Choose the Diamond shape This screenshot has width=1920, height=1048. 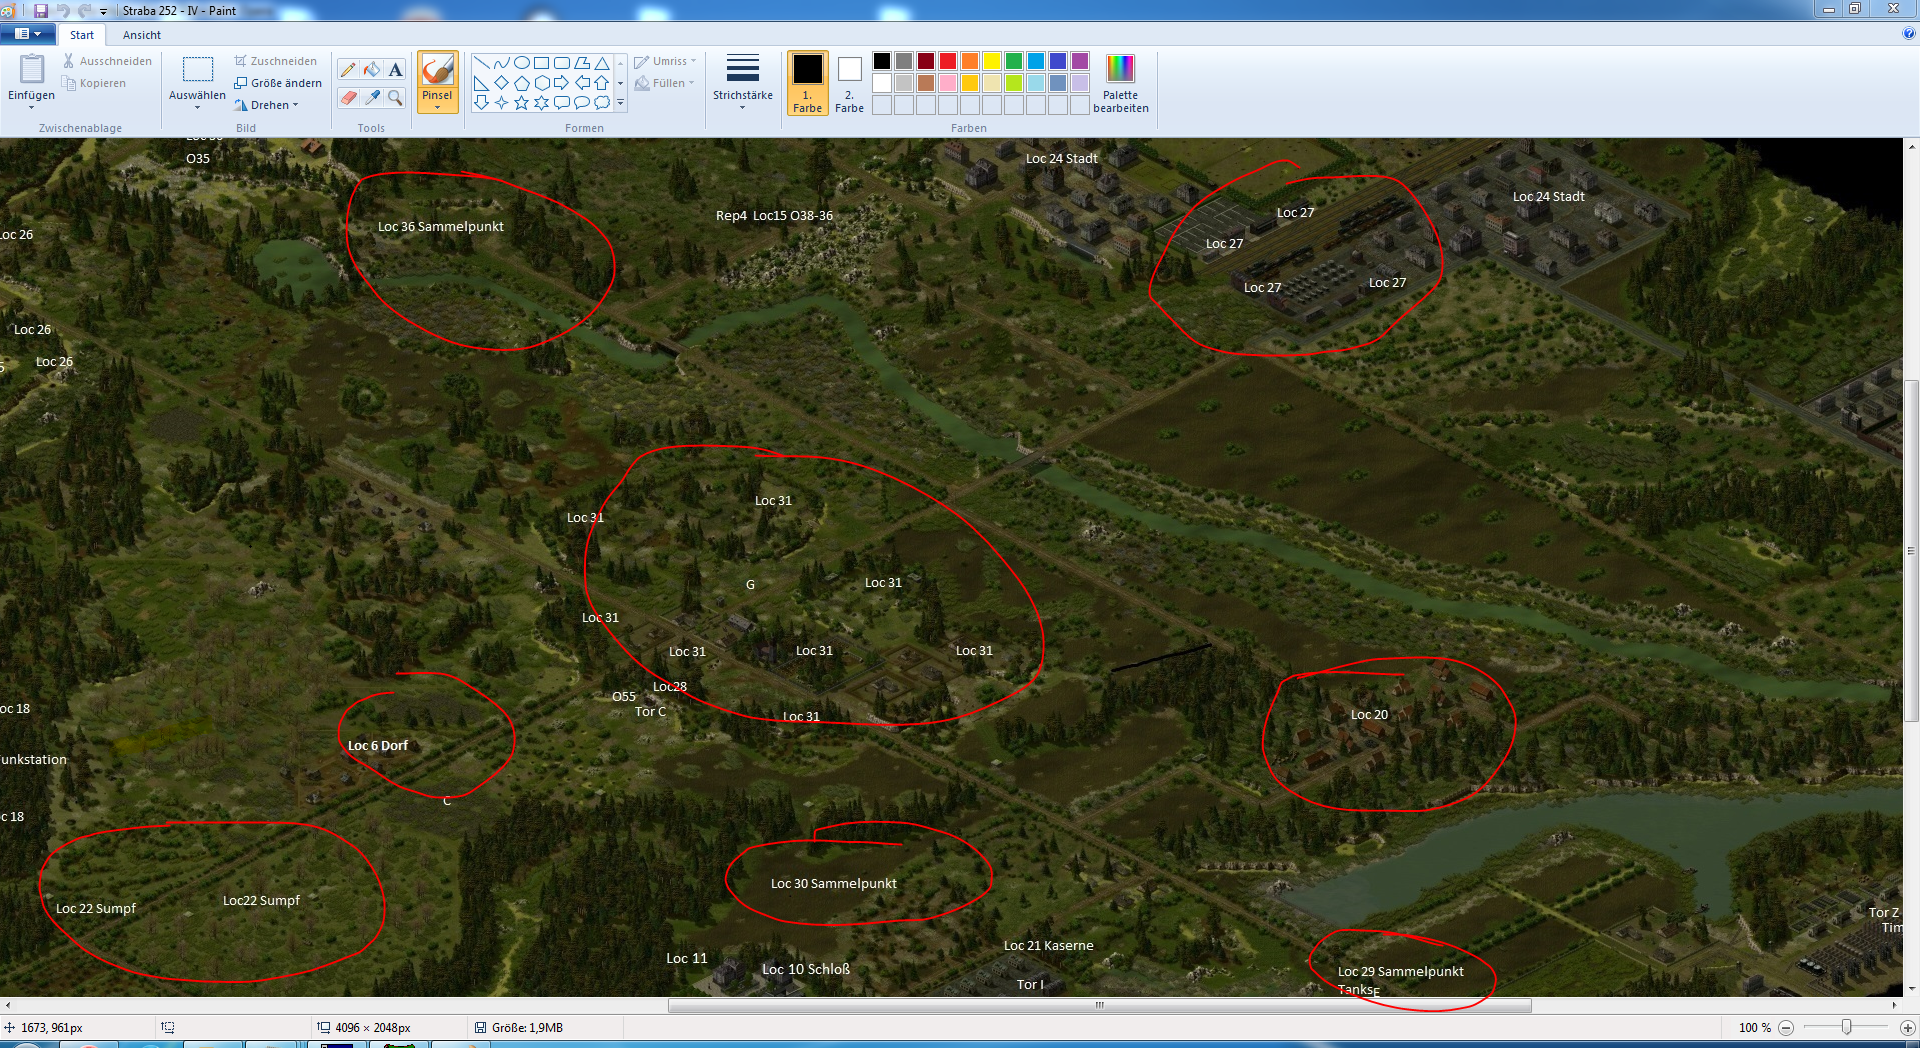click(x=501, y=83)
